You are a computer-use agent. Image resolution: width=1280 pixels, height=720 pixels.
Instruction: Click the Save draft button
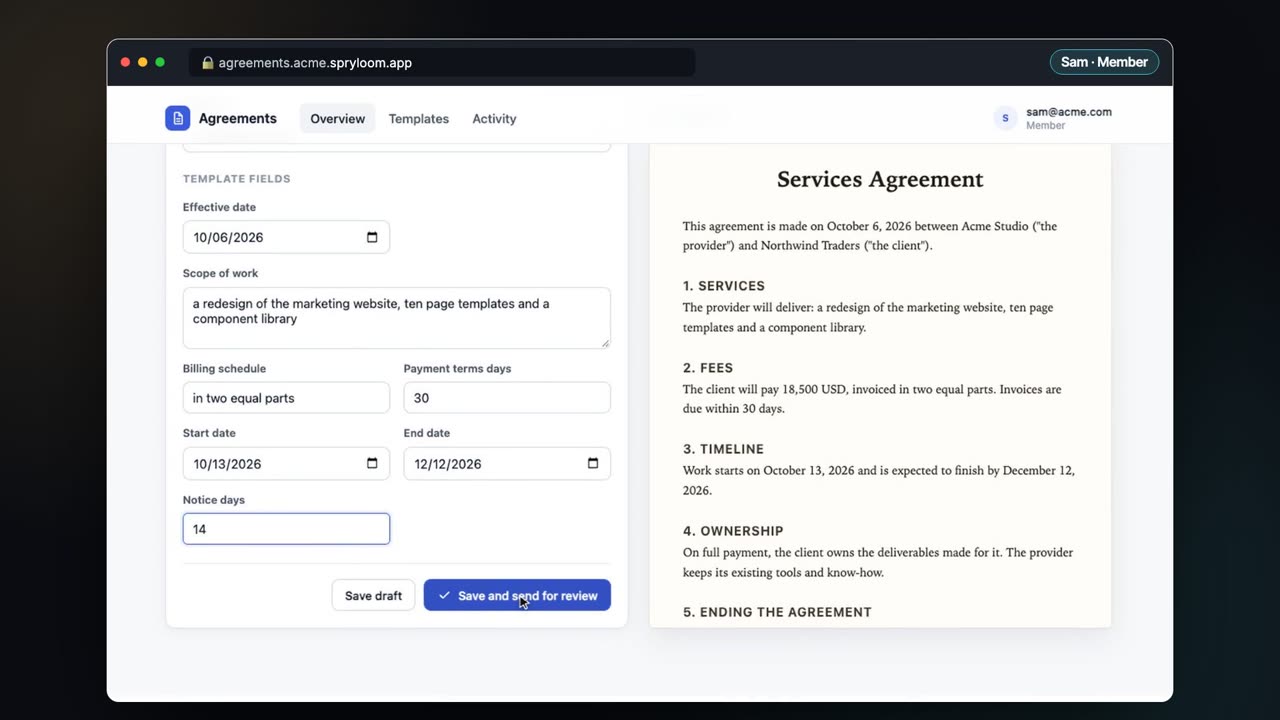373,595
